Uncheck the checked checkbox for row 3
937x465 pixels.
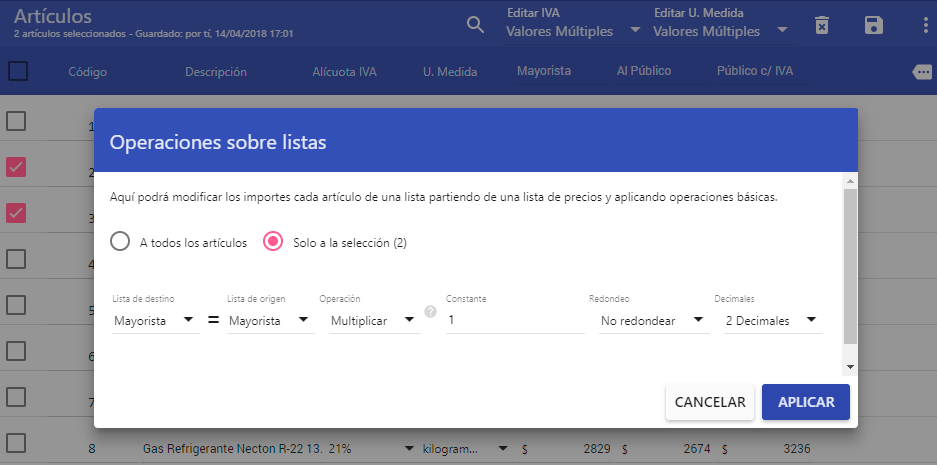point(16,213)
